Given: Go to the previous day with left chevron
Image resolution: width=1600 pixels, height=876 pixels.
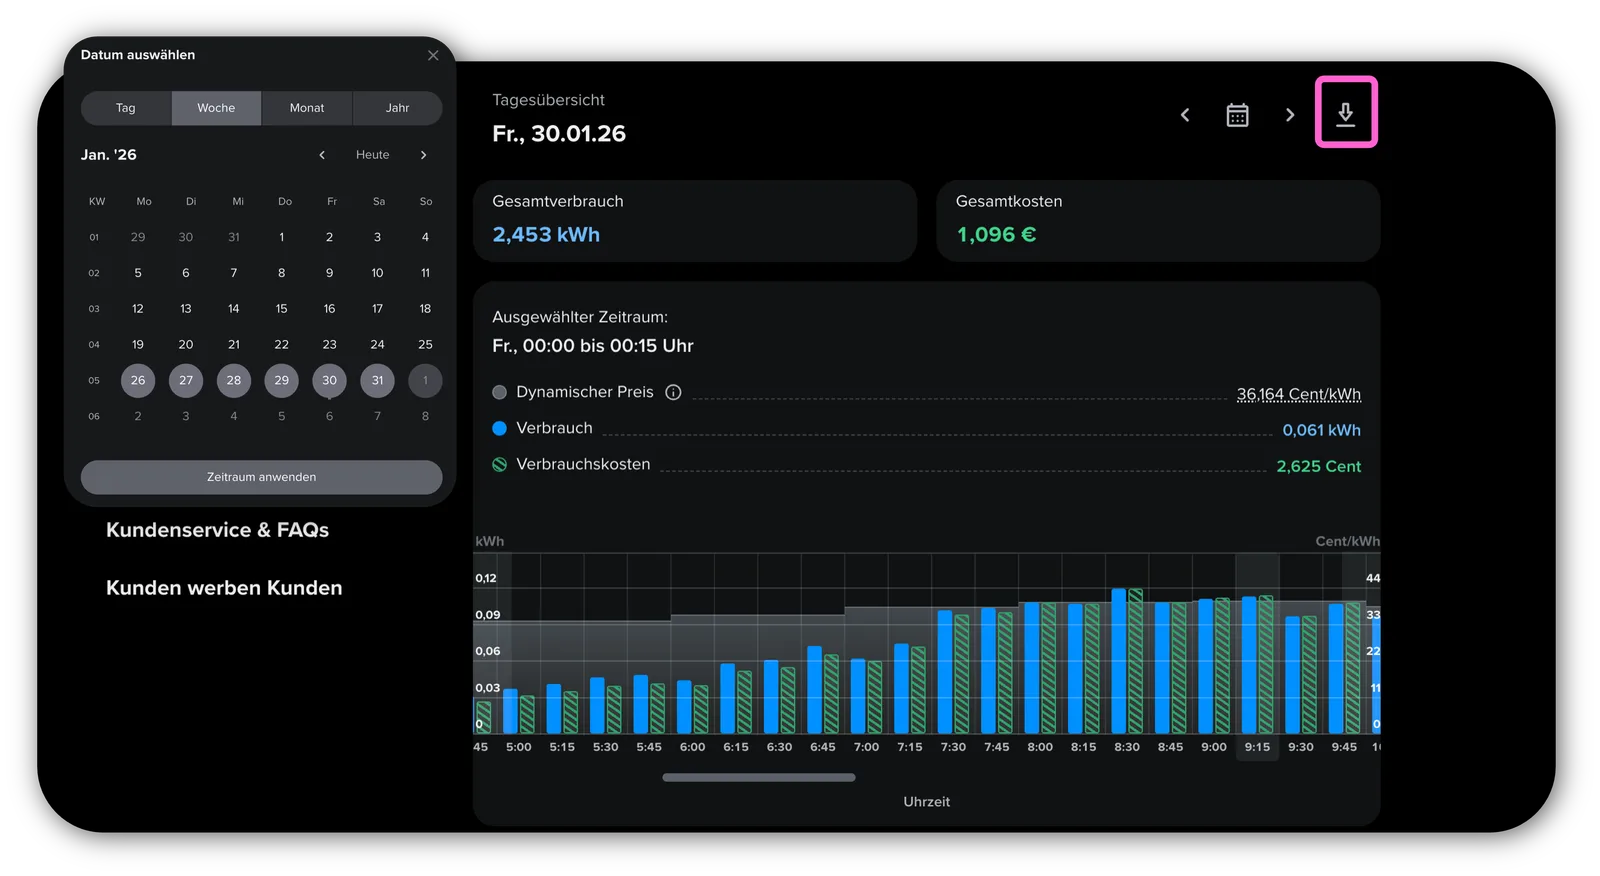Looking at the screenshot, I should [x=1185, y=115].
